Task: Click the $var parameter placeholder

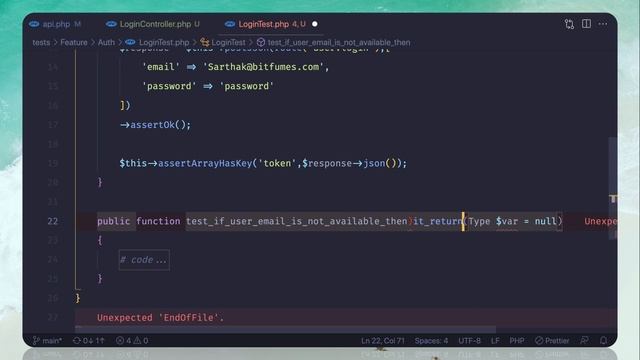Action: 507,221
